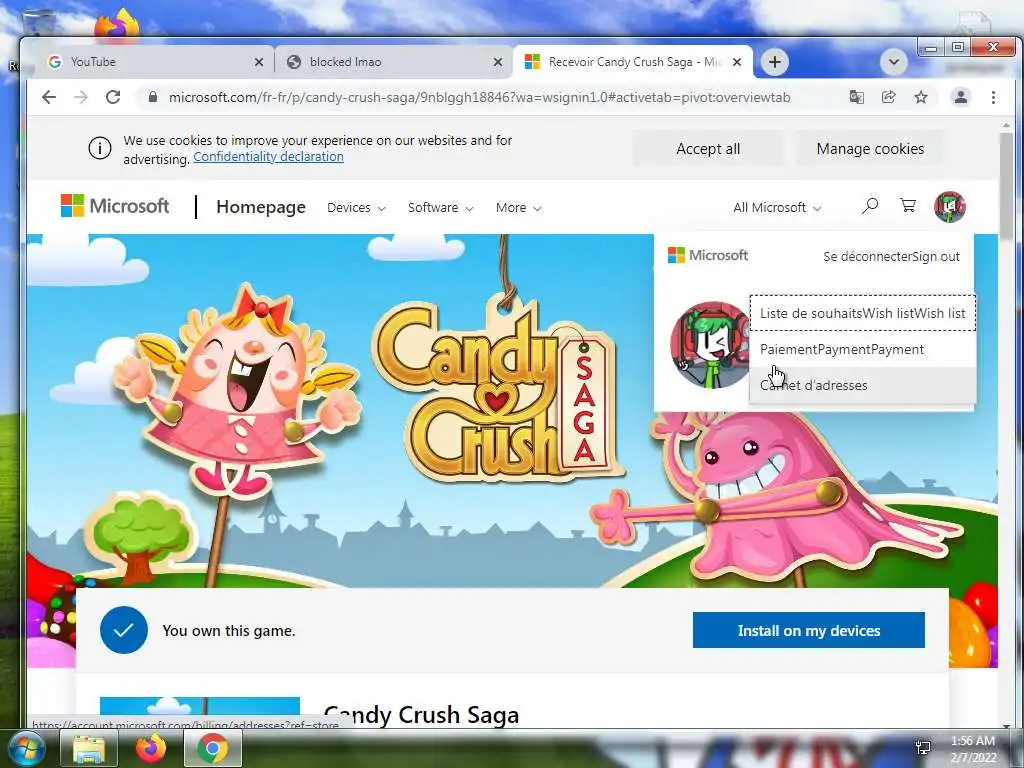Click the account avatar in the header

pyautogui.click(x=950, y=207)
